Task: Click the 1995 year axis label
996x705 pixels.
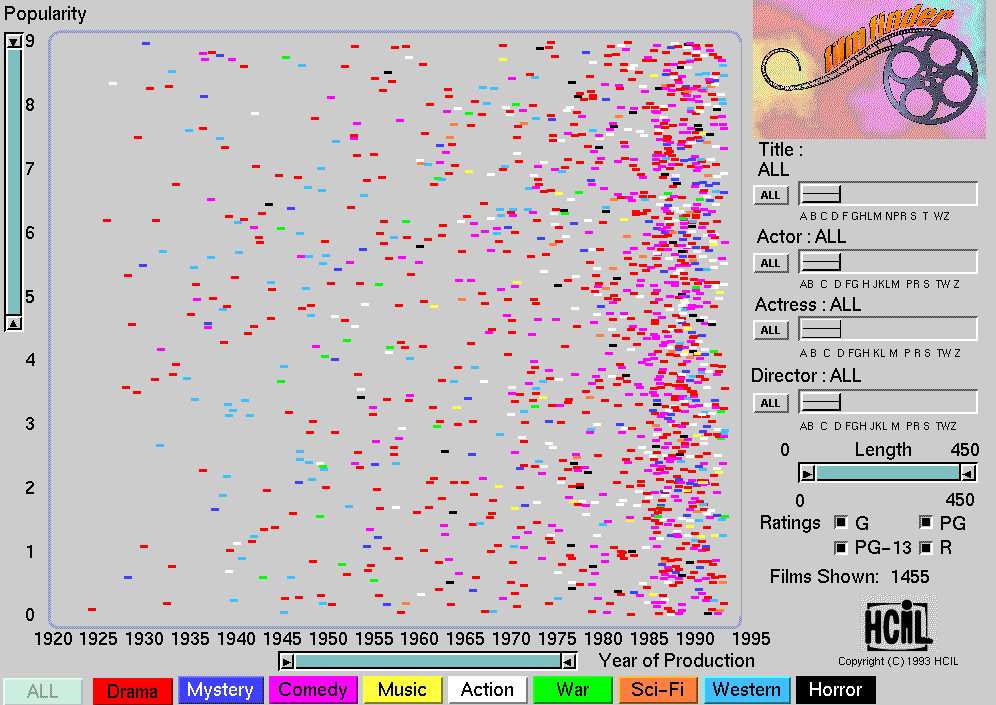Action: pyautogui.click(x=751, y=638)
